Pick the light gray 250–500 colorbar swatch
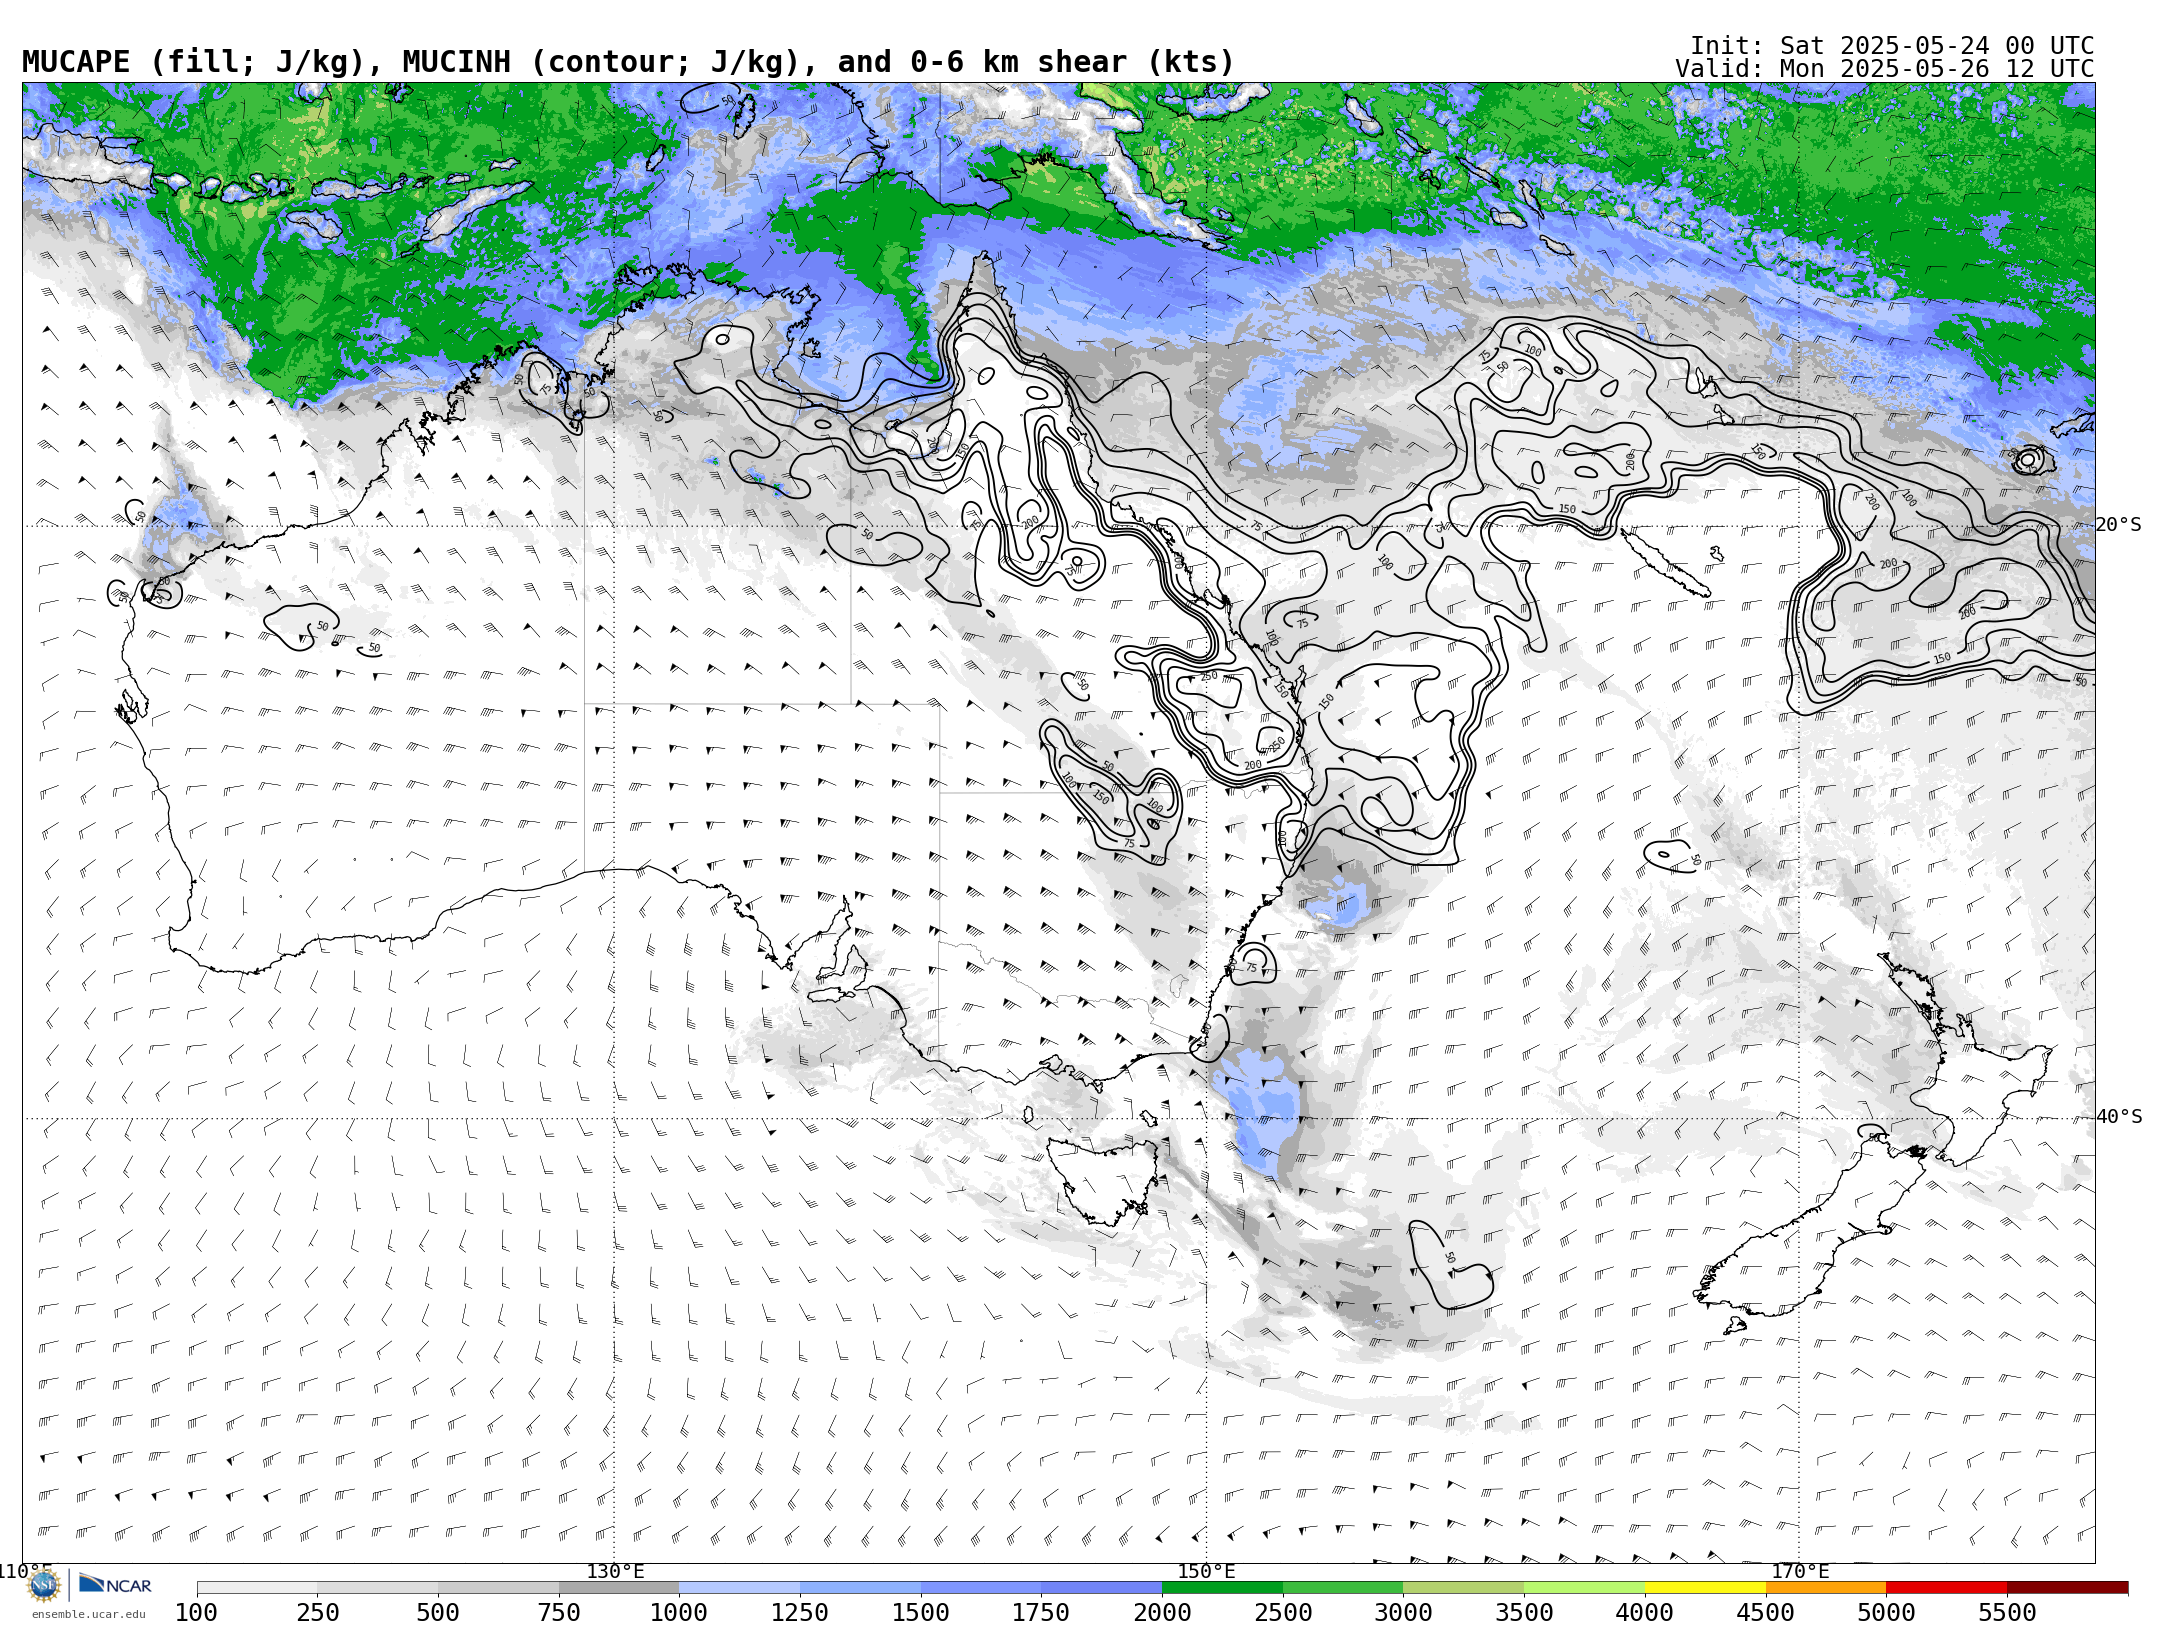The image size is (2160, 1626). [378, 1588]
